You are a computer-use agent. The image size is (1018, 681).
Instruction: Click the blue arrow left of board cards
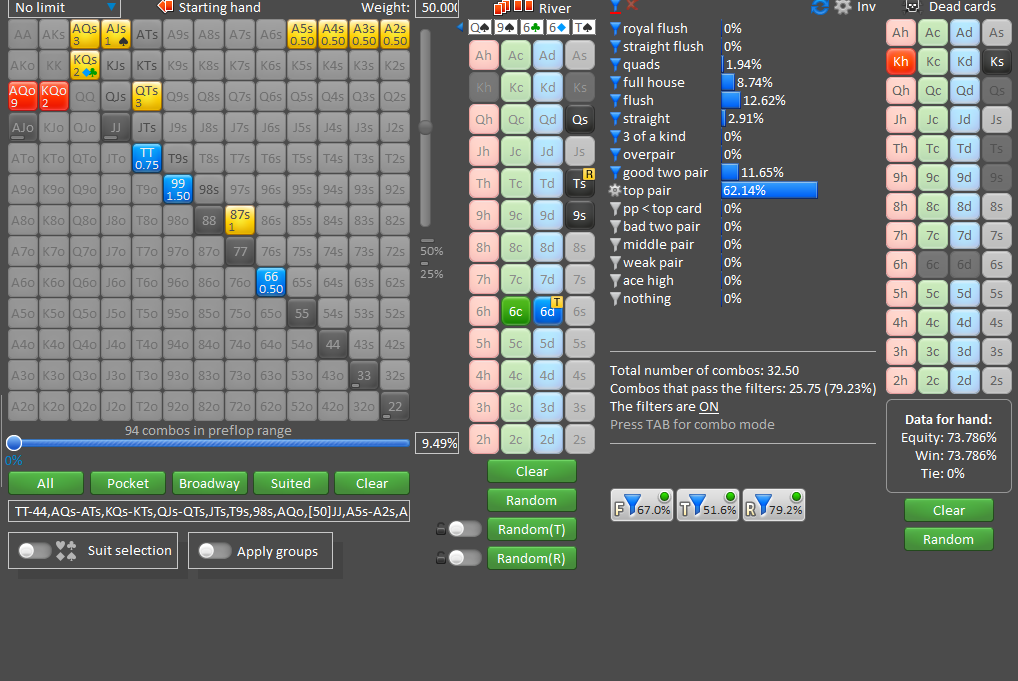460,27
